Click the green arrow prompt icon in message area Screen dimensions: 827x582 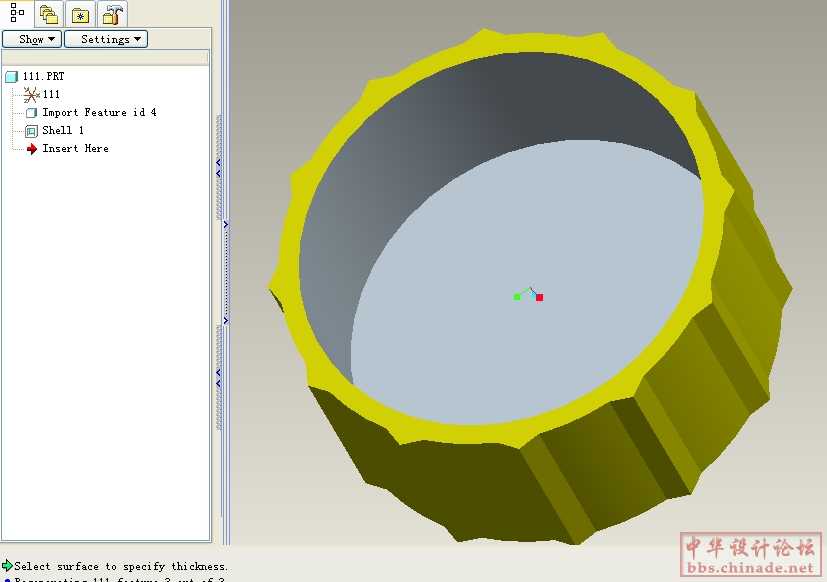pos(7,566)
